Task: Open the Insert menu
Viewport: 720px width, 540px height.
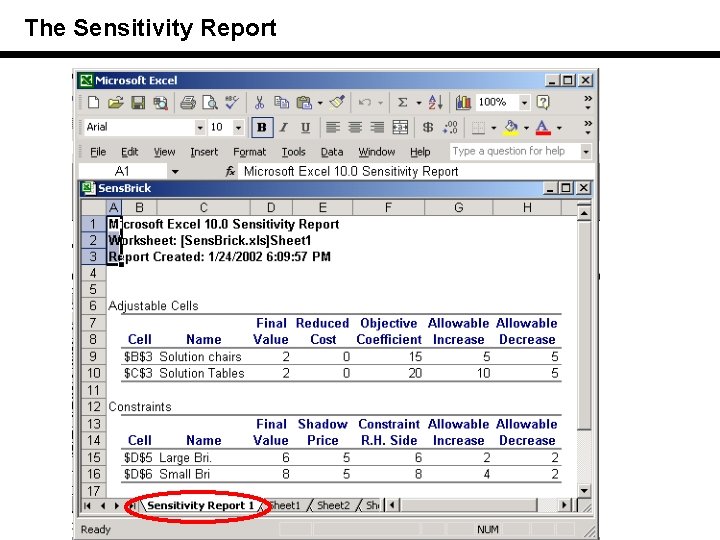Action: pos(204,152)
